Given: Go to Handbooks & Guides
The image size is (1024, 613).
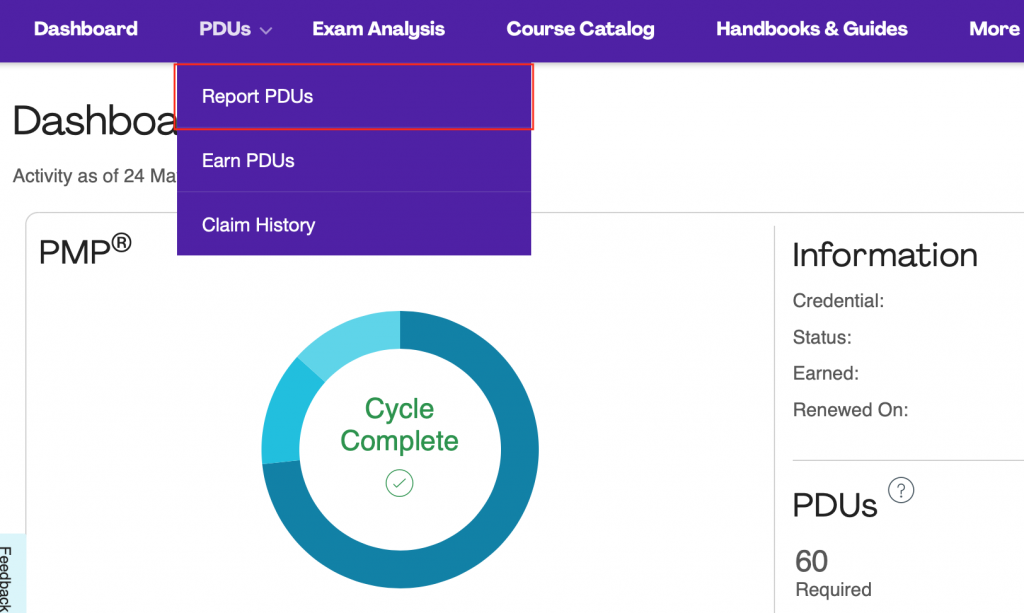Looking at the screenshot, I should click(811, 29).
